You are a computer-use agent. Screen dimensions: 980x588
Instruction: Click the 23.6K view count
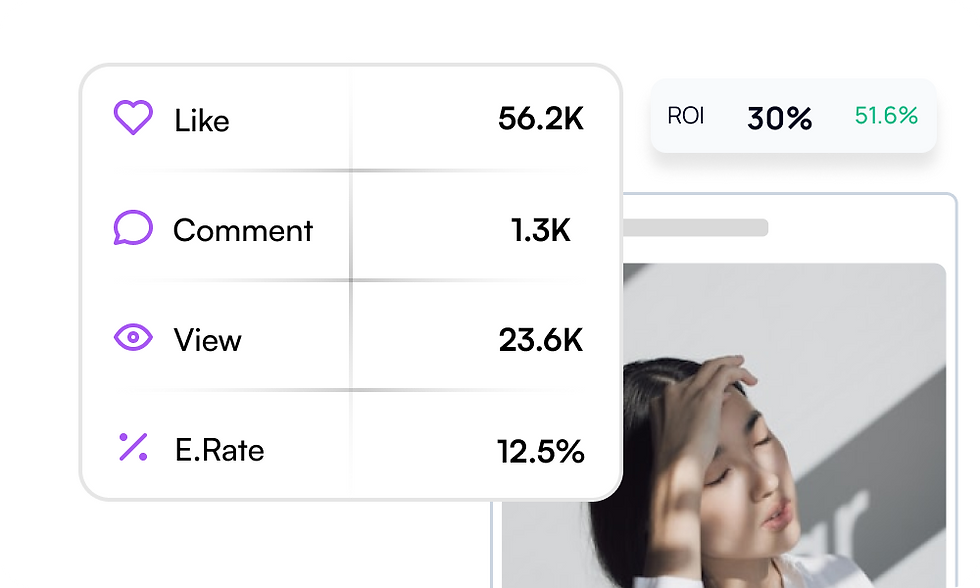click(540, 341)
